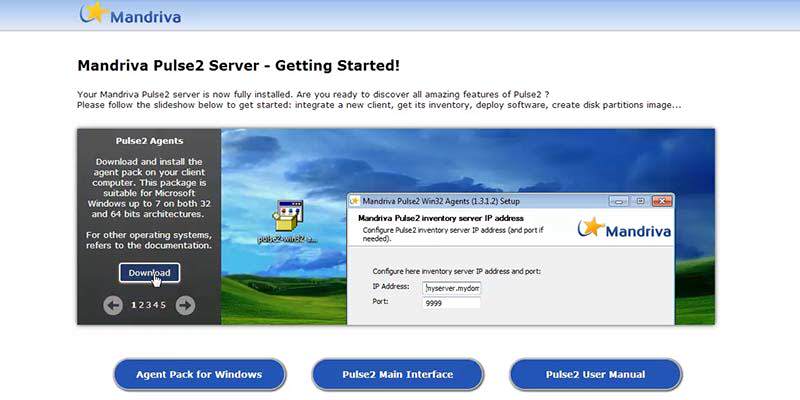This screenshot has height=400, width=800.
Task: Click the pulse2-win32 installer desktop icon
Action: (x=288, y=222)
